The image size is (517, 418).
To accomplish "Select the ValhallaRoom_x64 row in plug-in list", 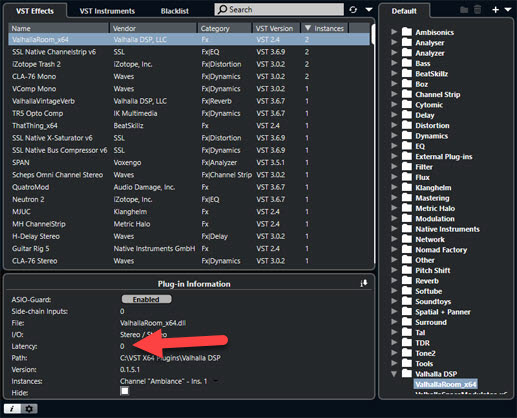I will 189,39.
